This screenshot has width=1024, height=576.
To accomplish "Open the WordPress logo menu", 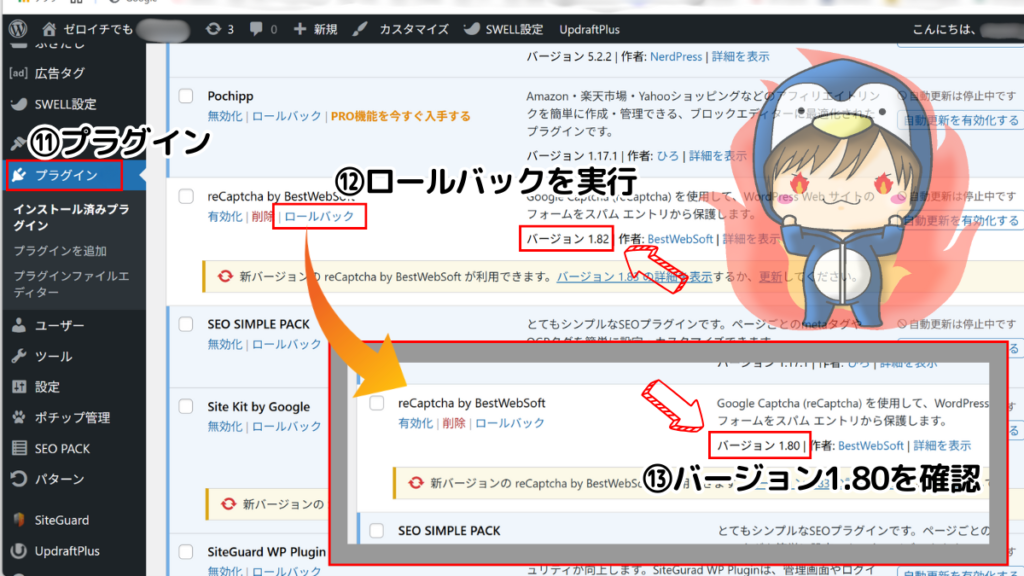I will click(18, 29).
